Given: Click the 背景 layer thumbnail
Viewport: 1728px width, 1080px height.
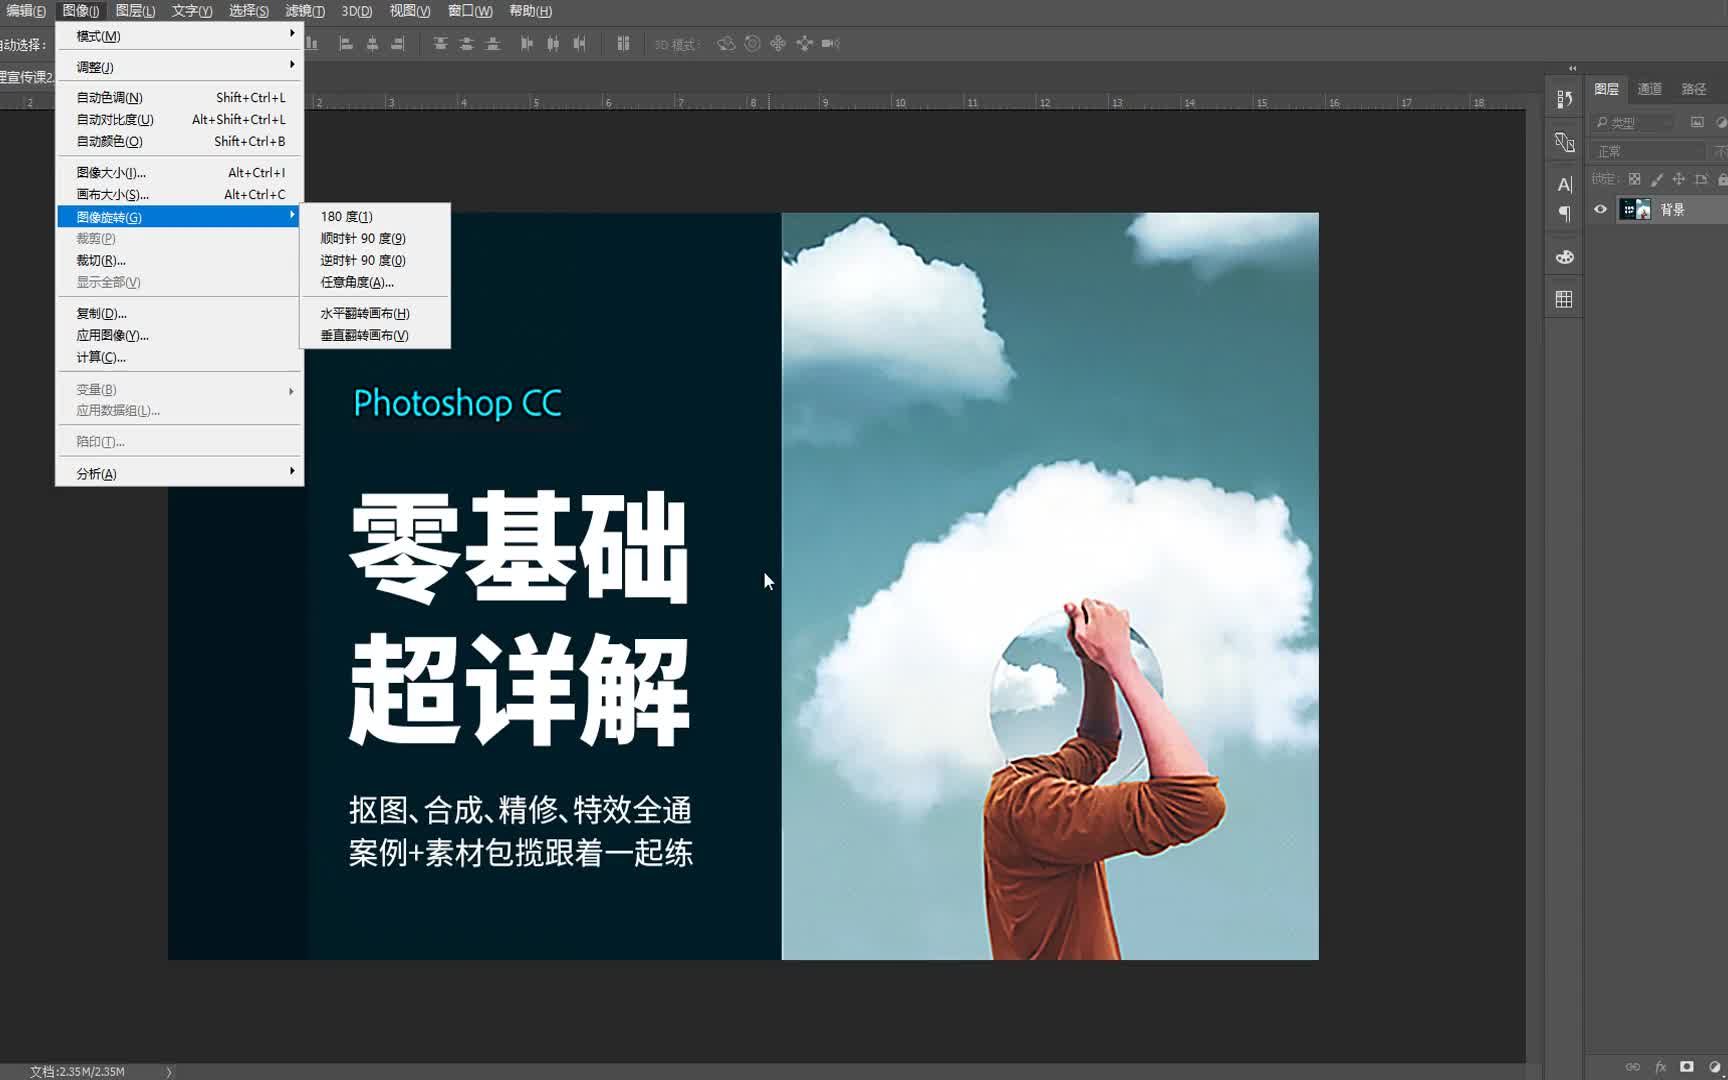Looking at the screenshot, I should click(x=1635, y=209).
